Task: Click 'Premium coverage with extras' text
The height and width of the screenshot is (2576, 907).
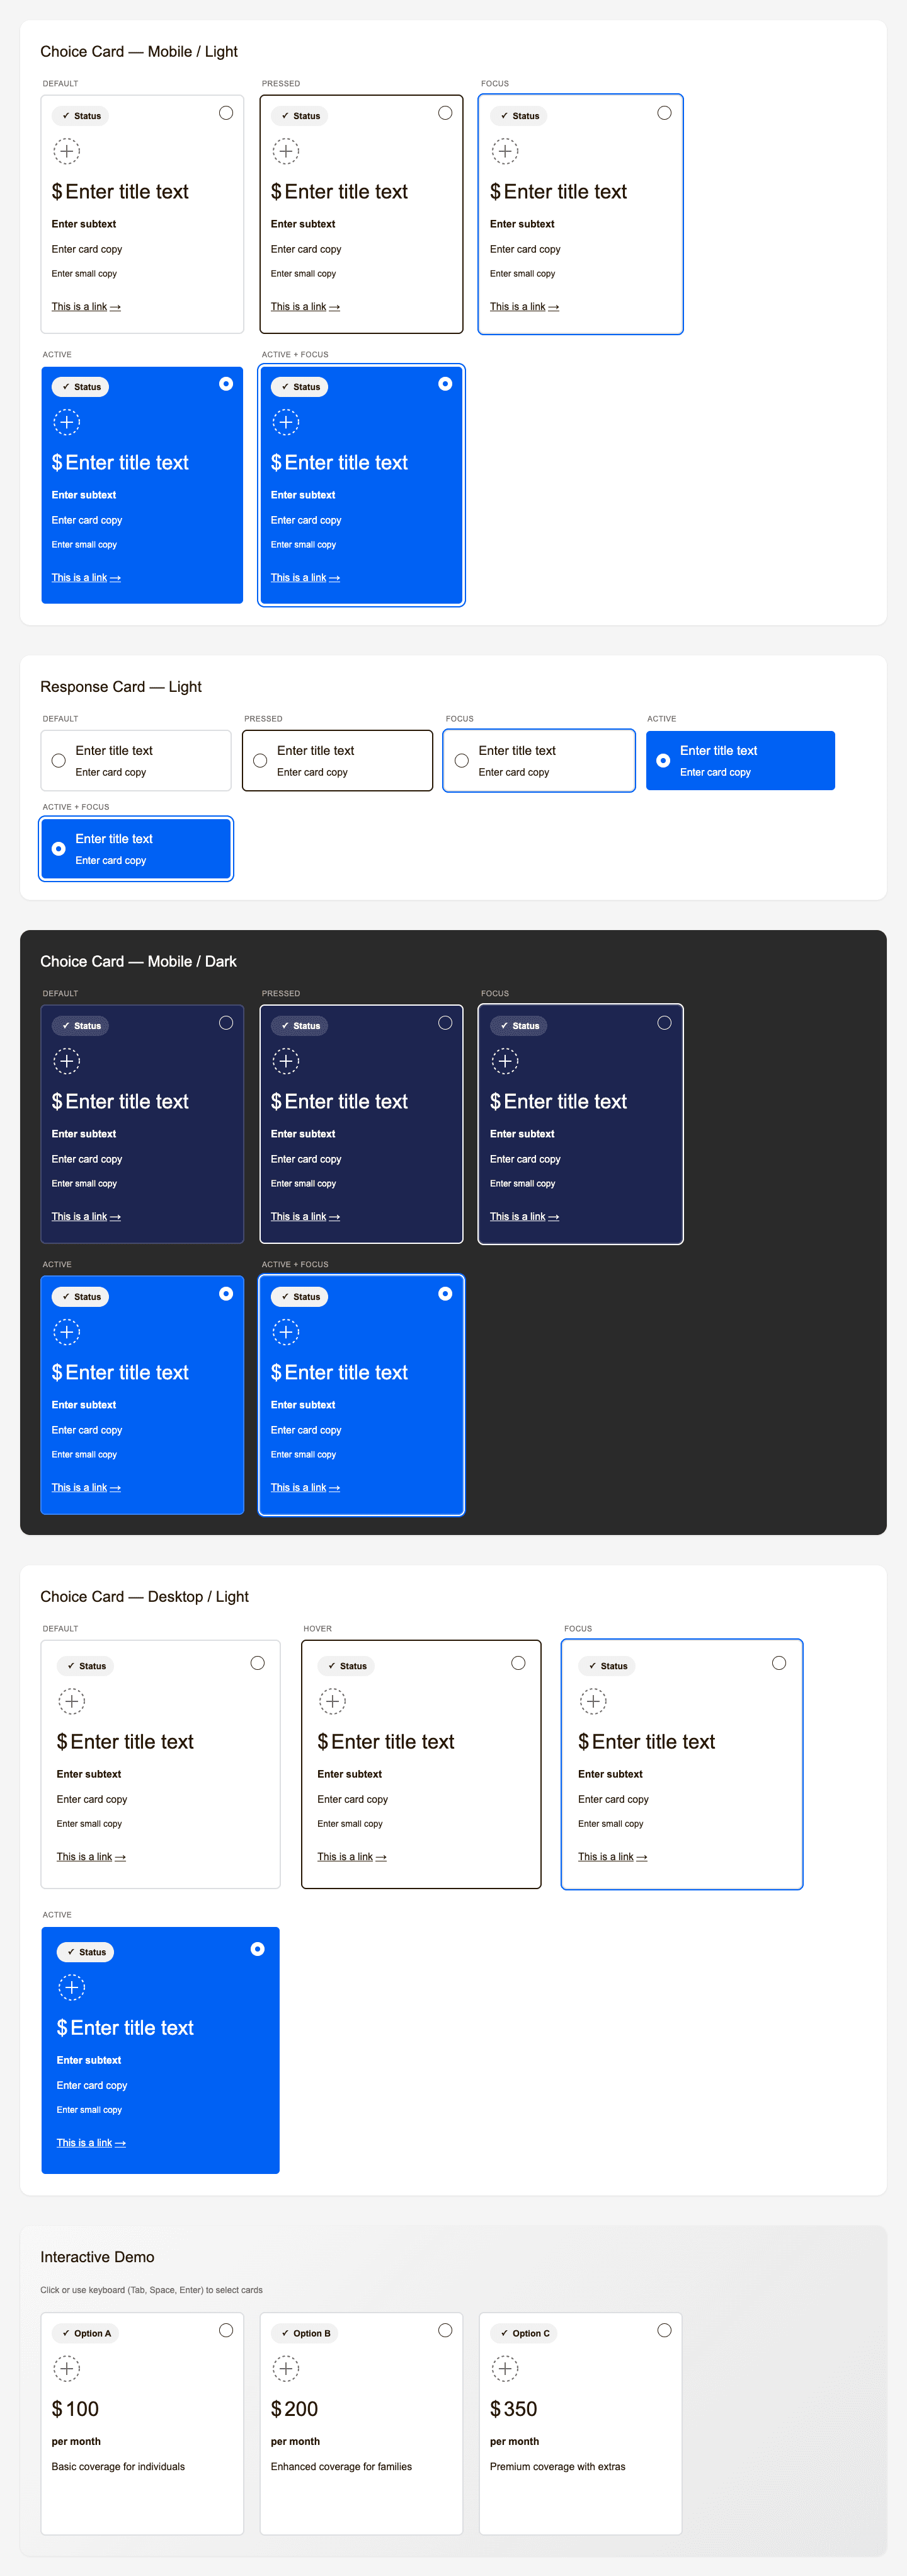Action: point(557,2468)
